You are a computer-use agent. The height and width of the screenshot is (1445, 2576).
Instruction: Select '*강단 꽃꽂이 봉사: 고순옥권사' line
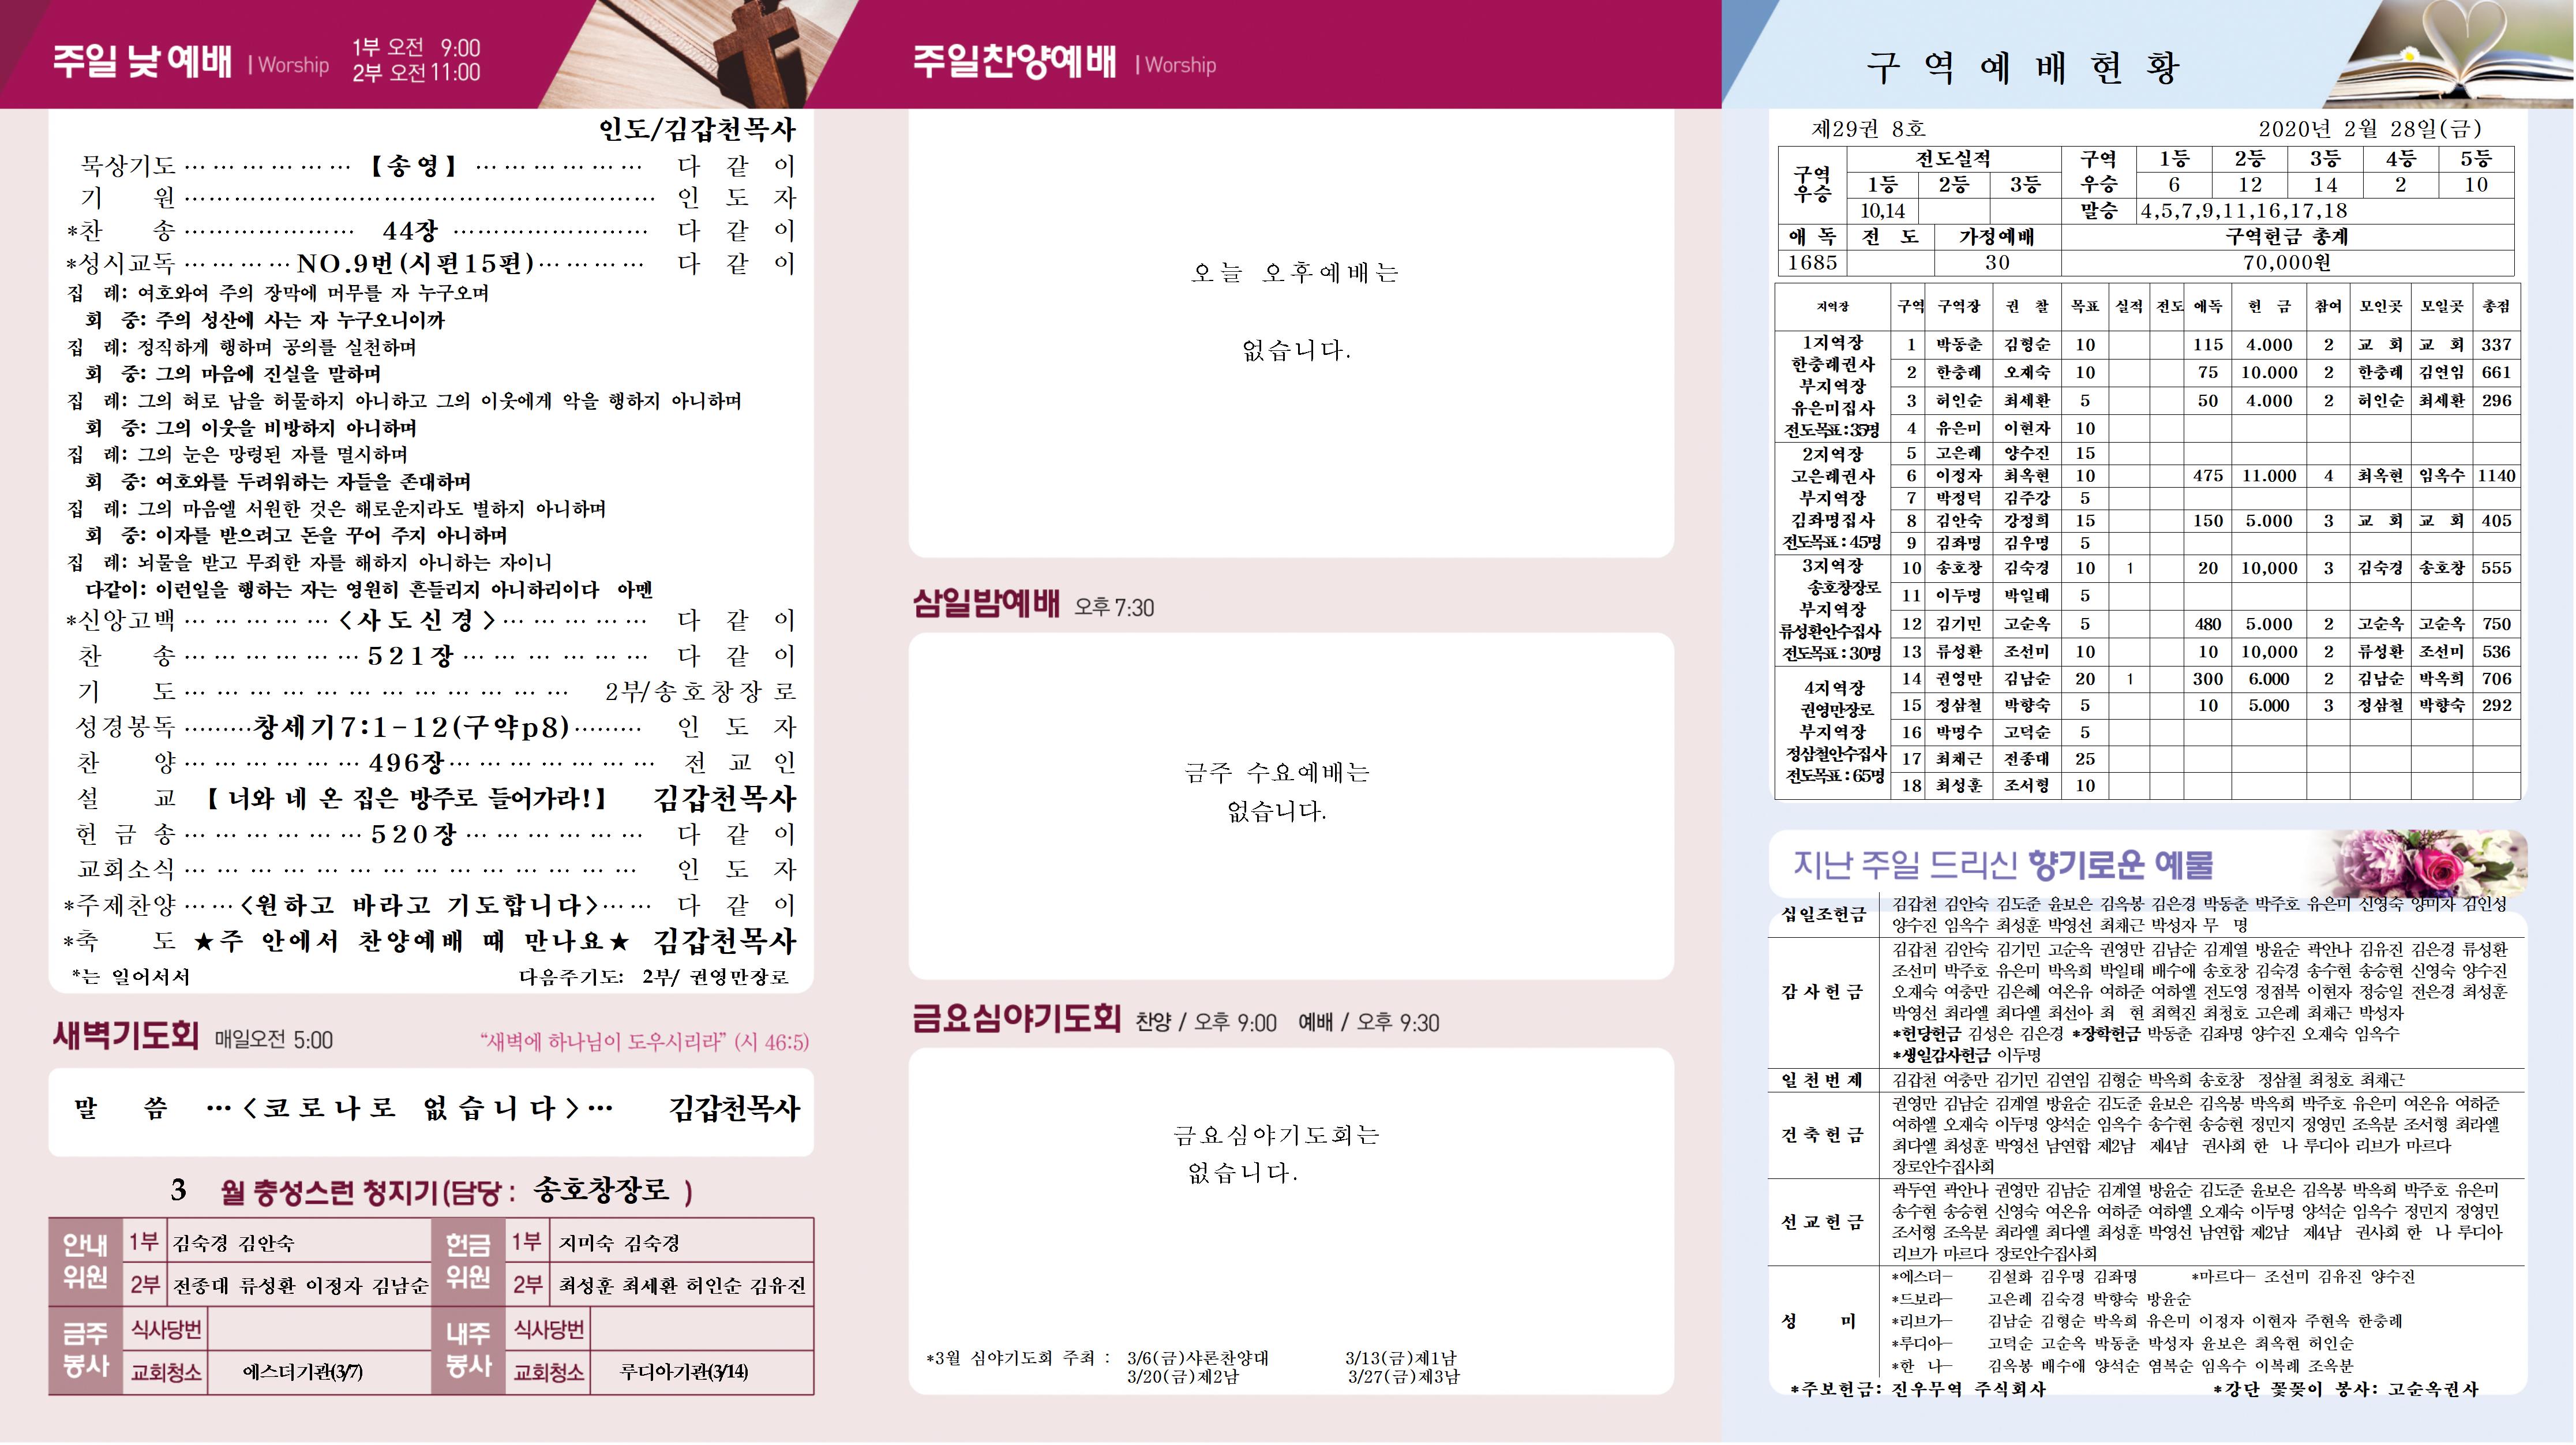[x=2346, y=1390]
